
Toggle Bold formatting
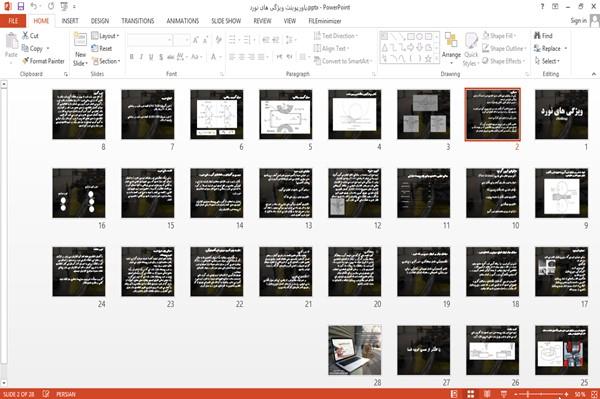point(132,57)
